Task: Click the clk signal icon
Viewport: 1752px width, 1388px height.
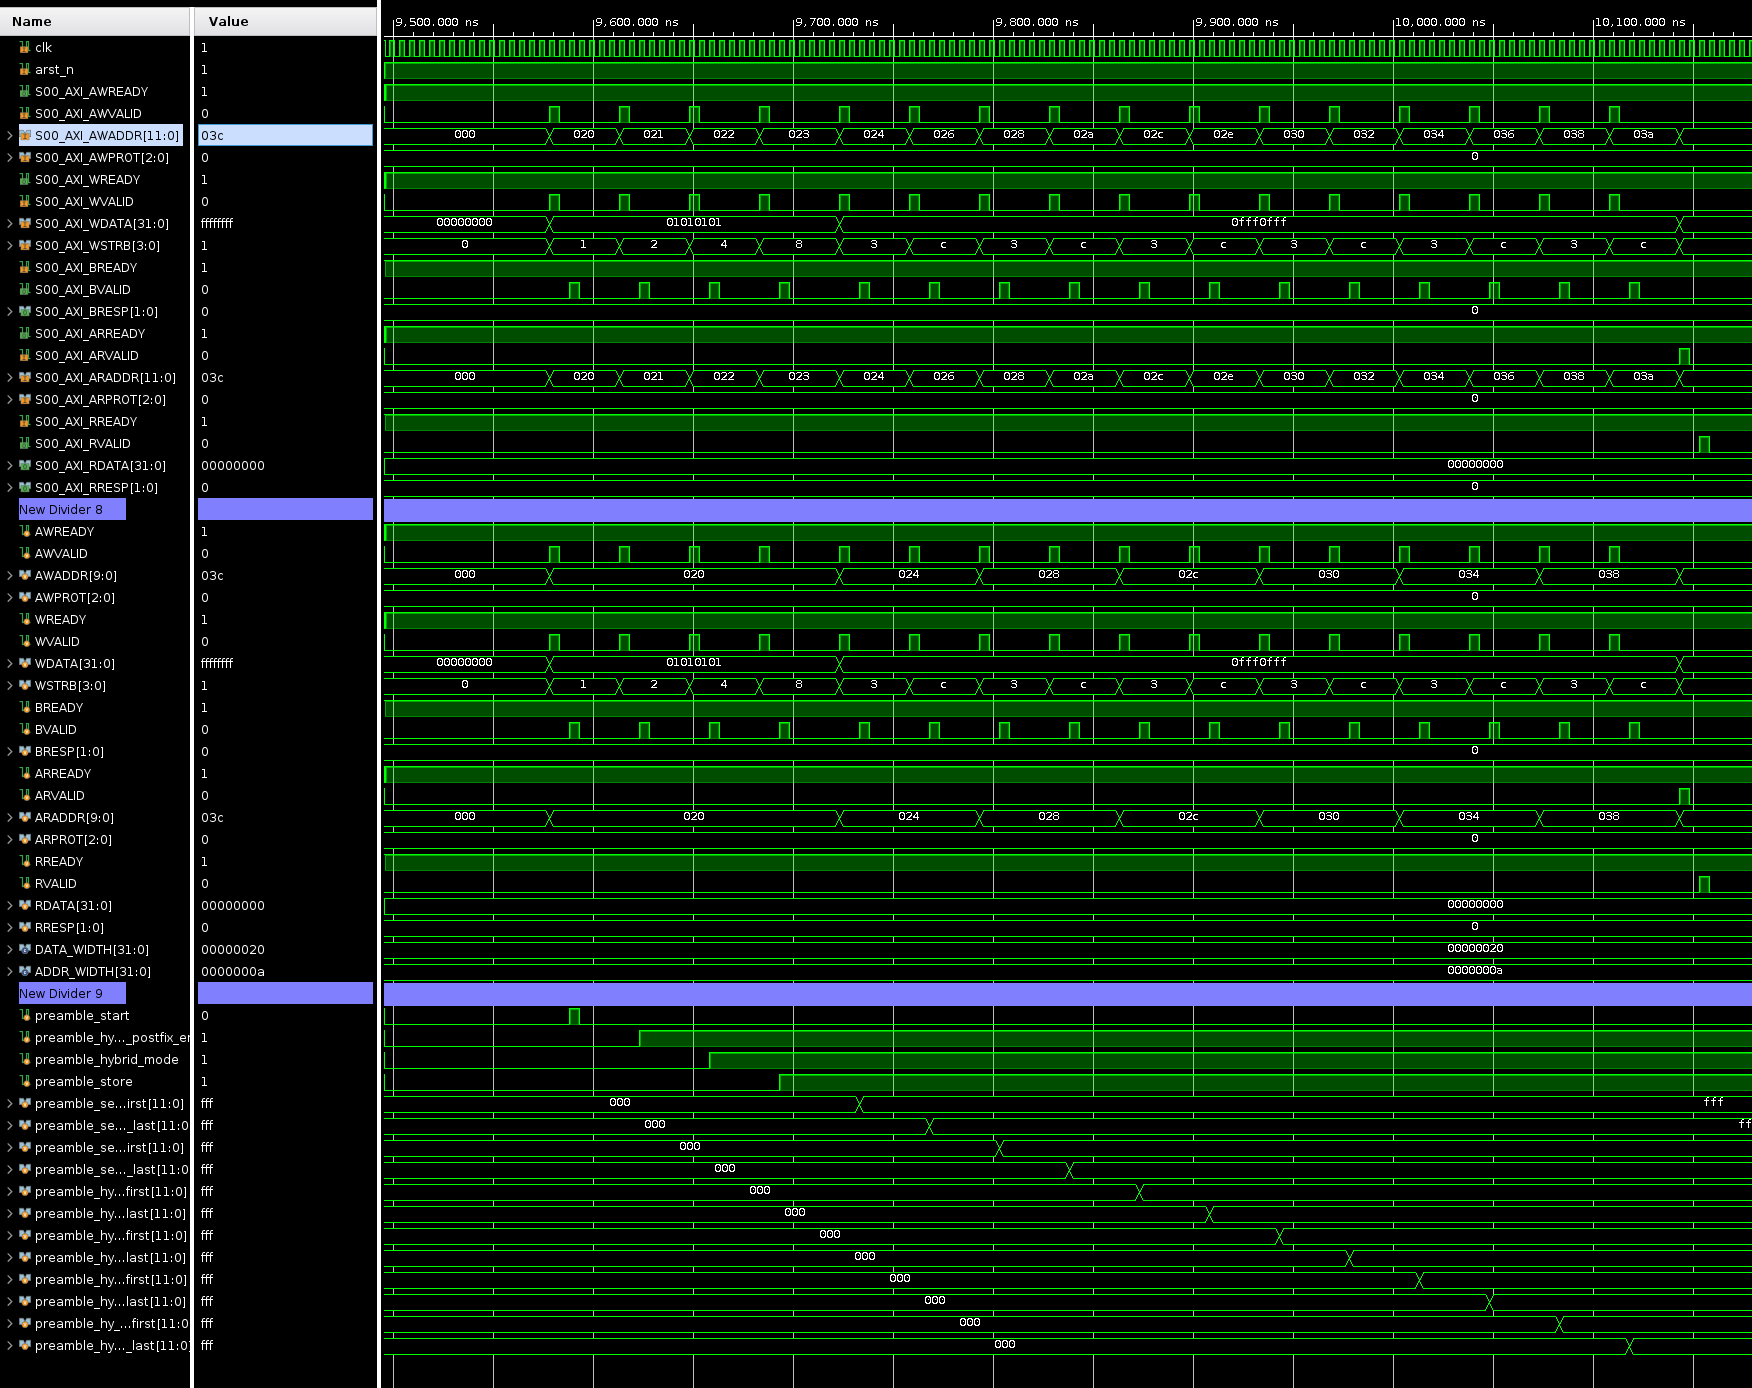Action: (x=24, y=47)
